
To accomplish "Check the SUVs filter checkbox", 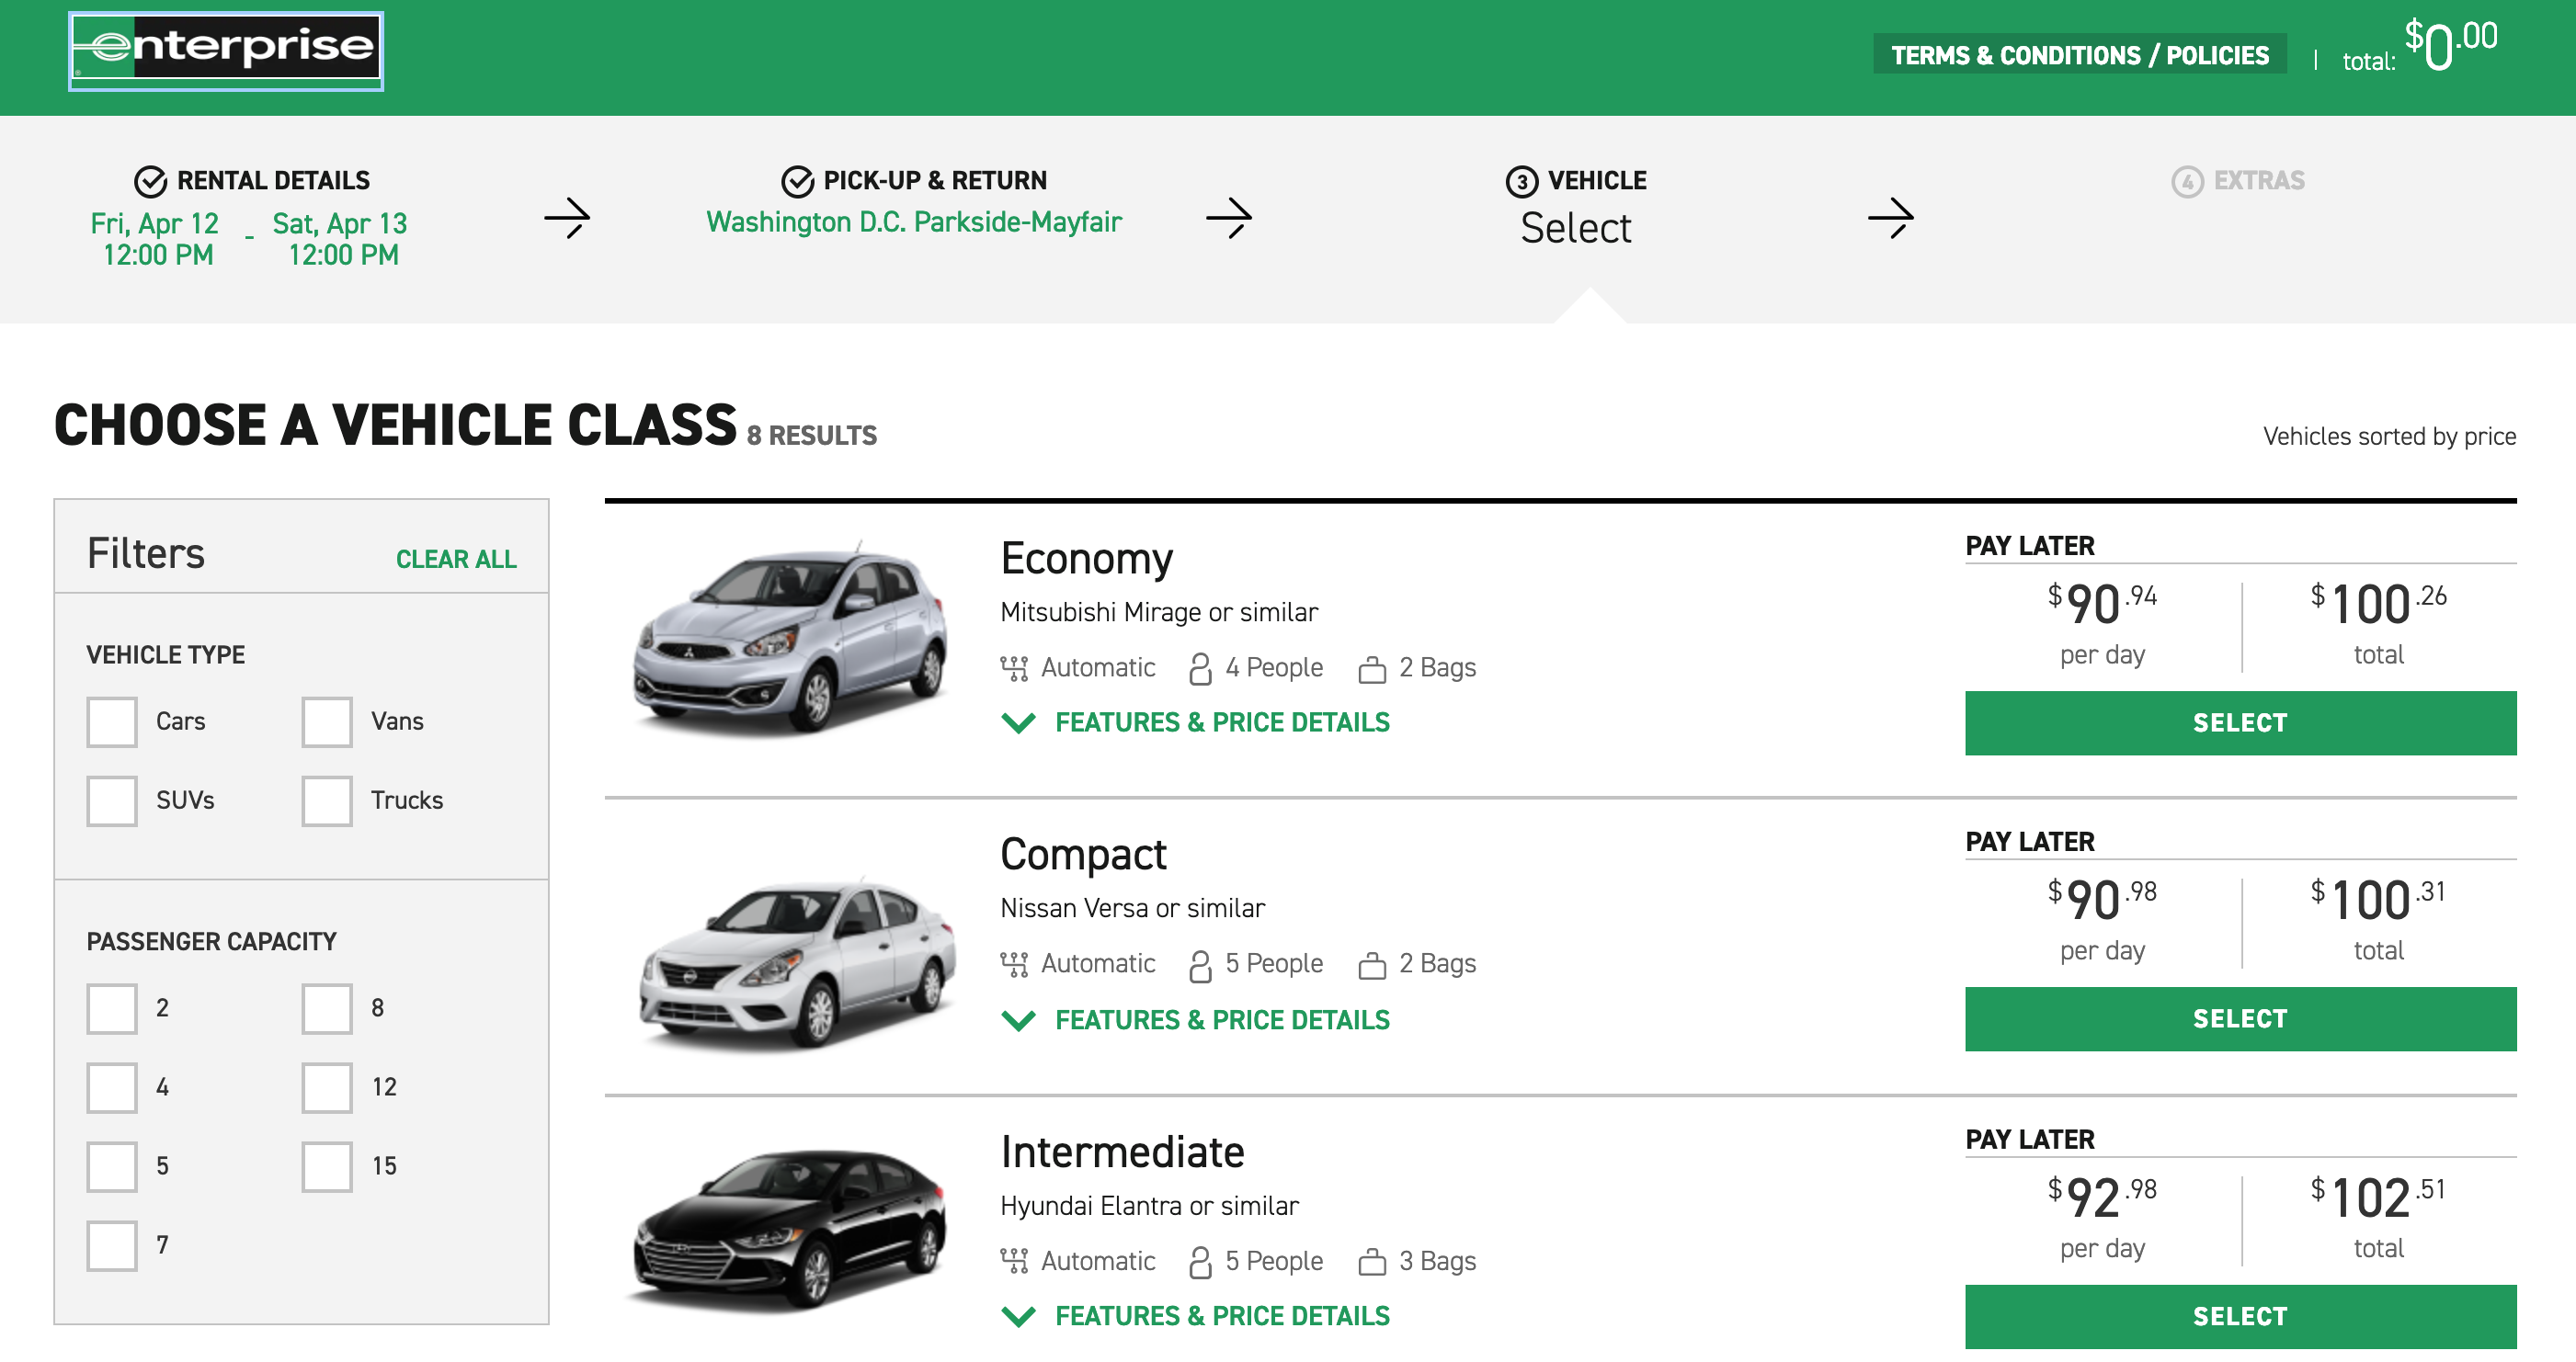I will (x=111, y=800).
